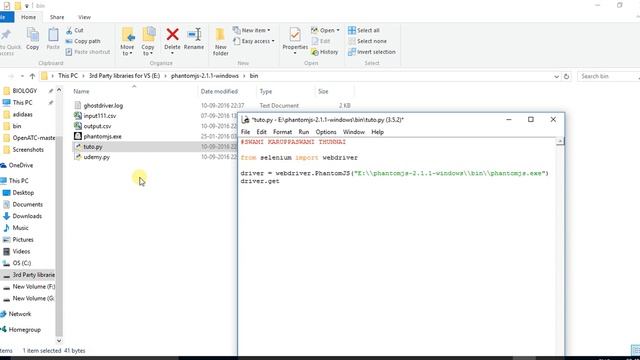Click the Search bin input field
Viewport: 640px width, 360px height.
click(x=608, y=76)
